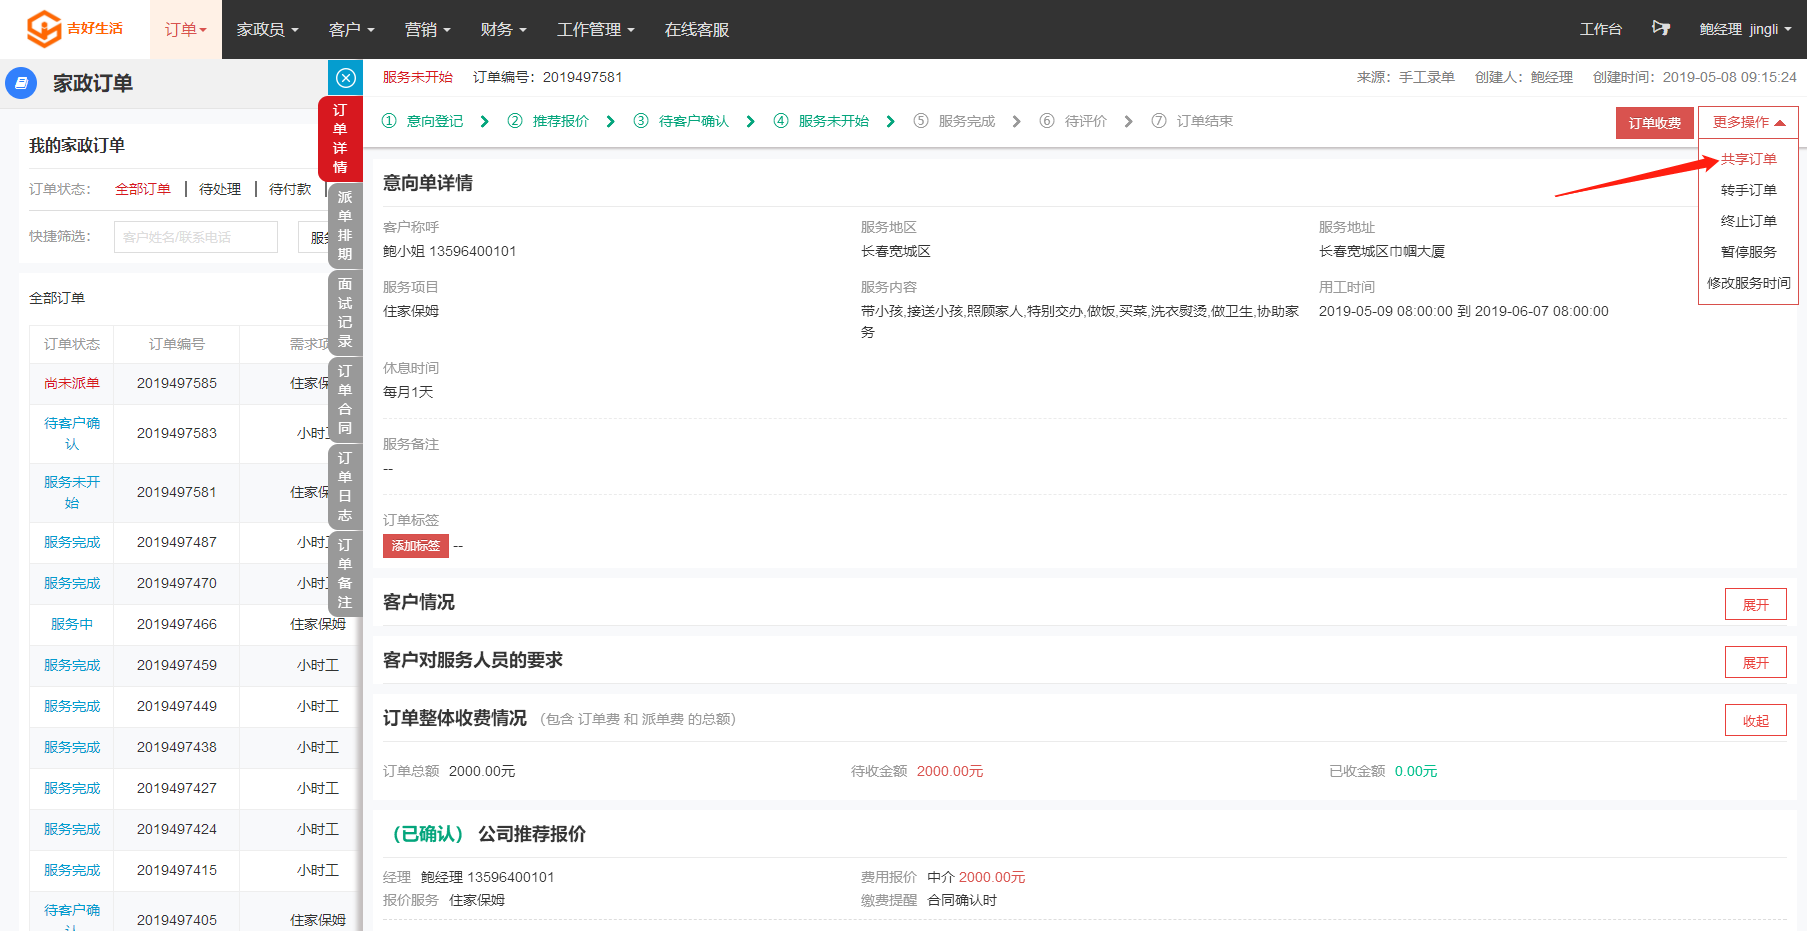This screenshot has width=1807, height=931.
Task: Open the 客户 dropdown menu
Action: pos(351,30)
